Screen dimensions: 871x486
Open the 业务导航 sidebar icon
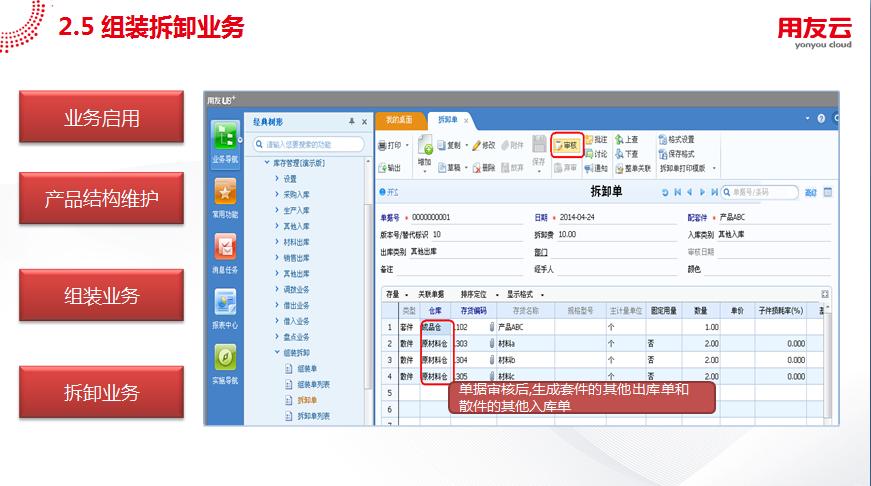coord(225,136)
